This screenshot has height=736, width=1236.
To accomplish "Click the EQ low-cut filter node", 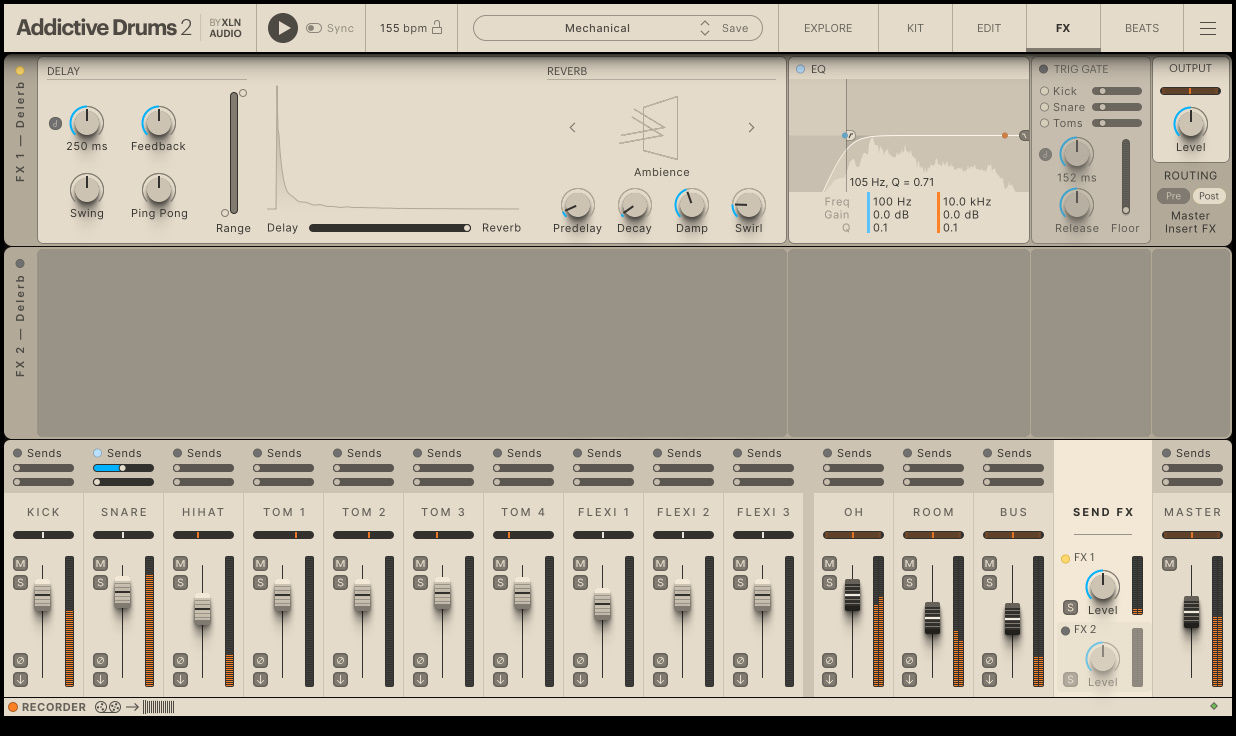I will pos(848,135).
